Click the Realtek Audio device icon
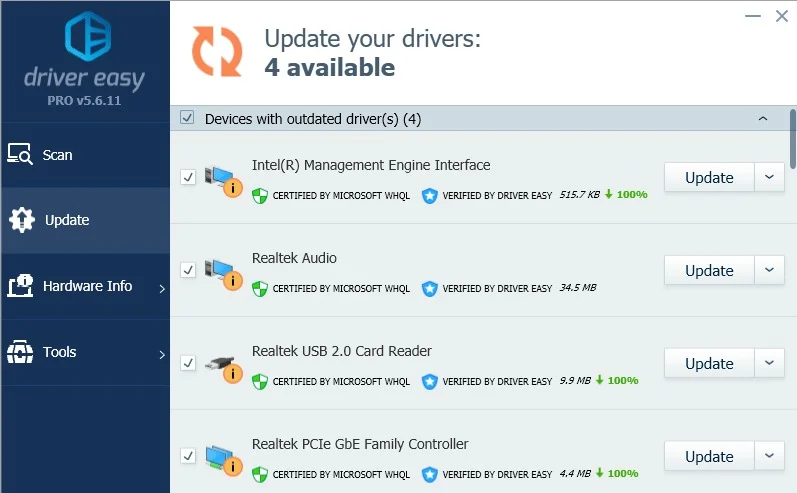This screenshot has width=797, height=493. (x=223, y=274)
